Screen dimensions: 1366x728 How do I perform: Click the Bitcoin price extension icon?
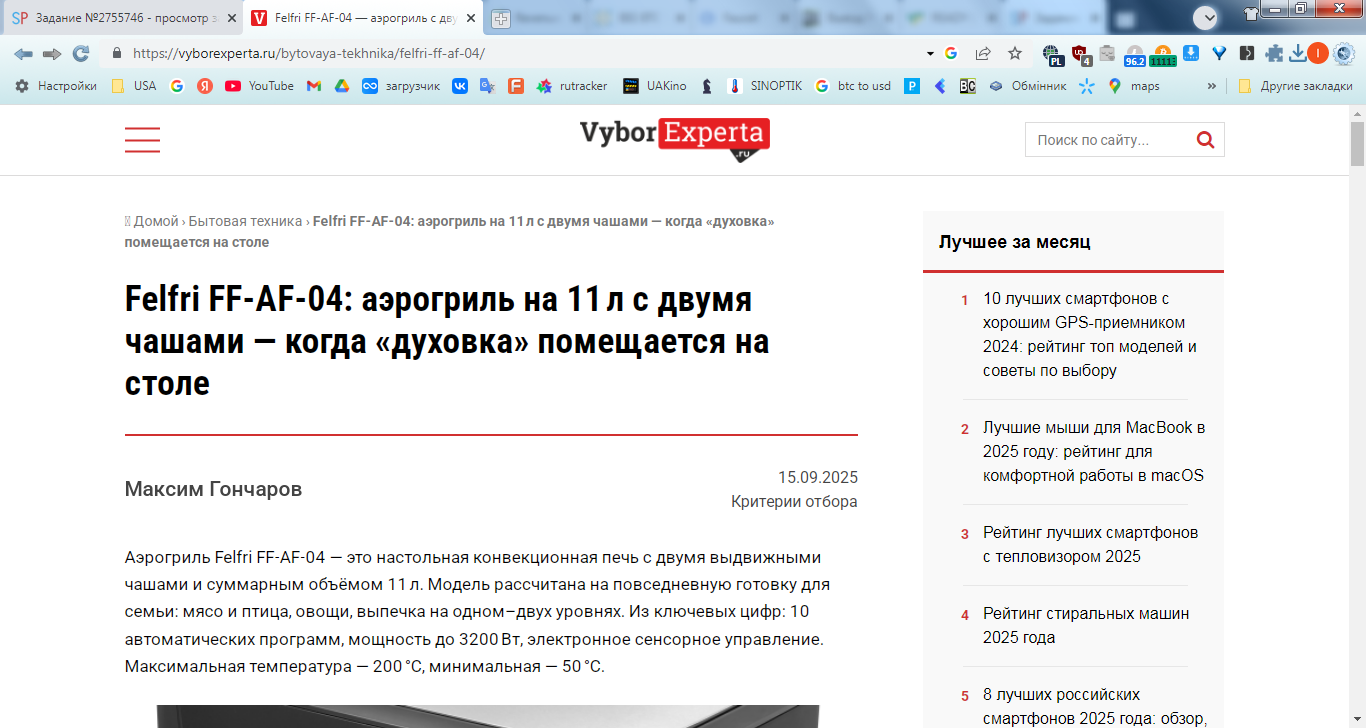(x=1163, y=55)
